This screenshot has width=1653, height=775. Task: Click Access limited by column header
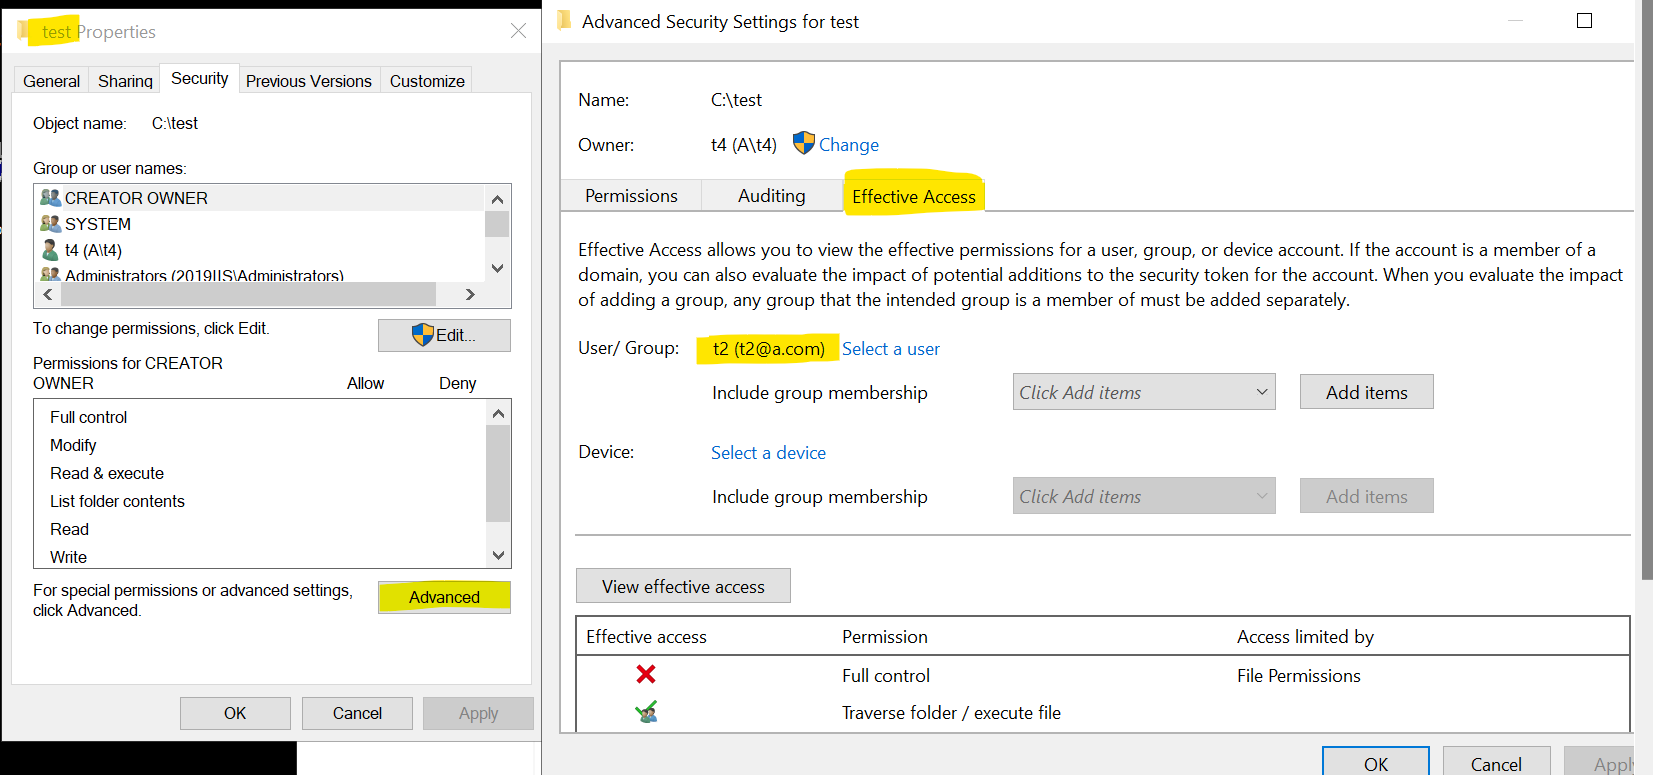1305,637
